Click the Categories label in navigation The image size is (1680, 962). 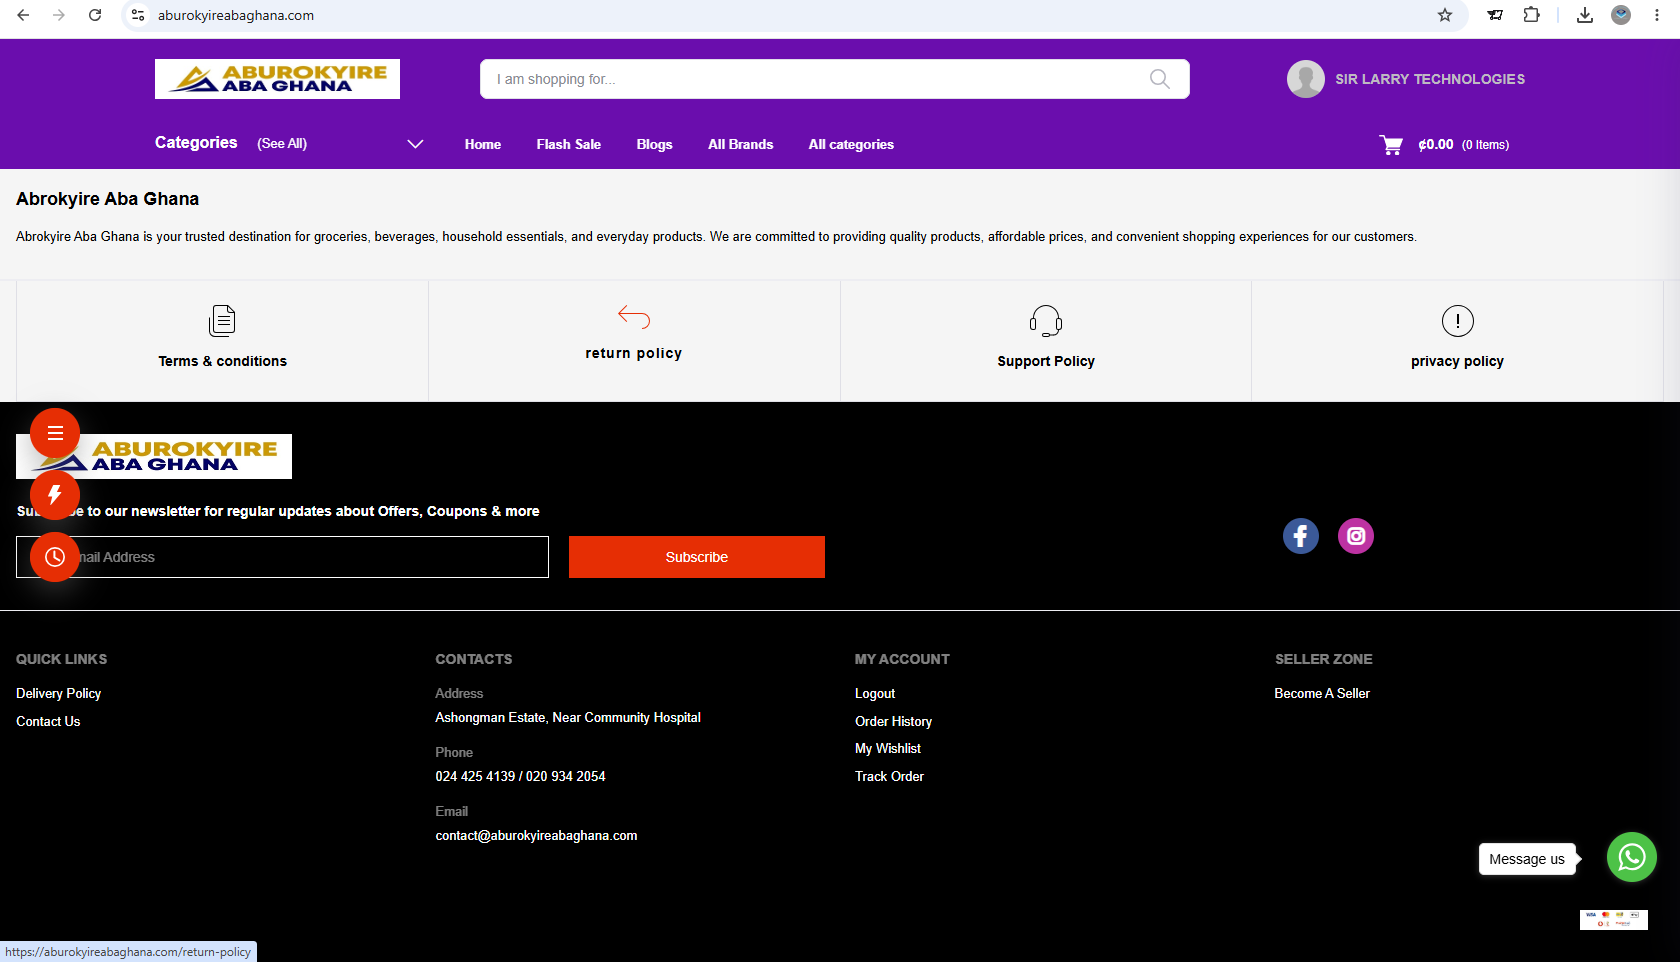(196, 143)
